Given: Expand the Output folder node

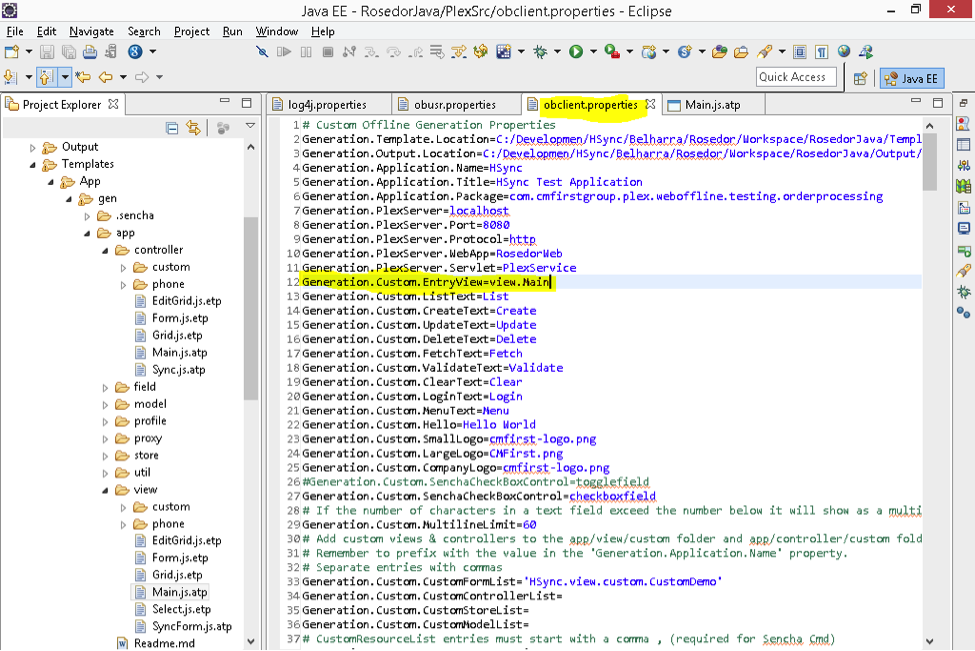Looking at the screenshot, I should pyautogui.click(x=33, y=147).
